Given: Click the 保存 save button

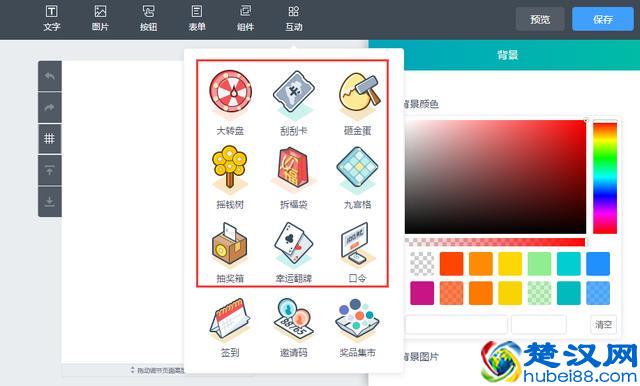Looking at the screenshot, I should pyautogui.click(x=603, y=19).
